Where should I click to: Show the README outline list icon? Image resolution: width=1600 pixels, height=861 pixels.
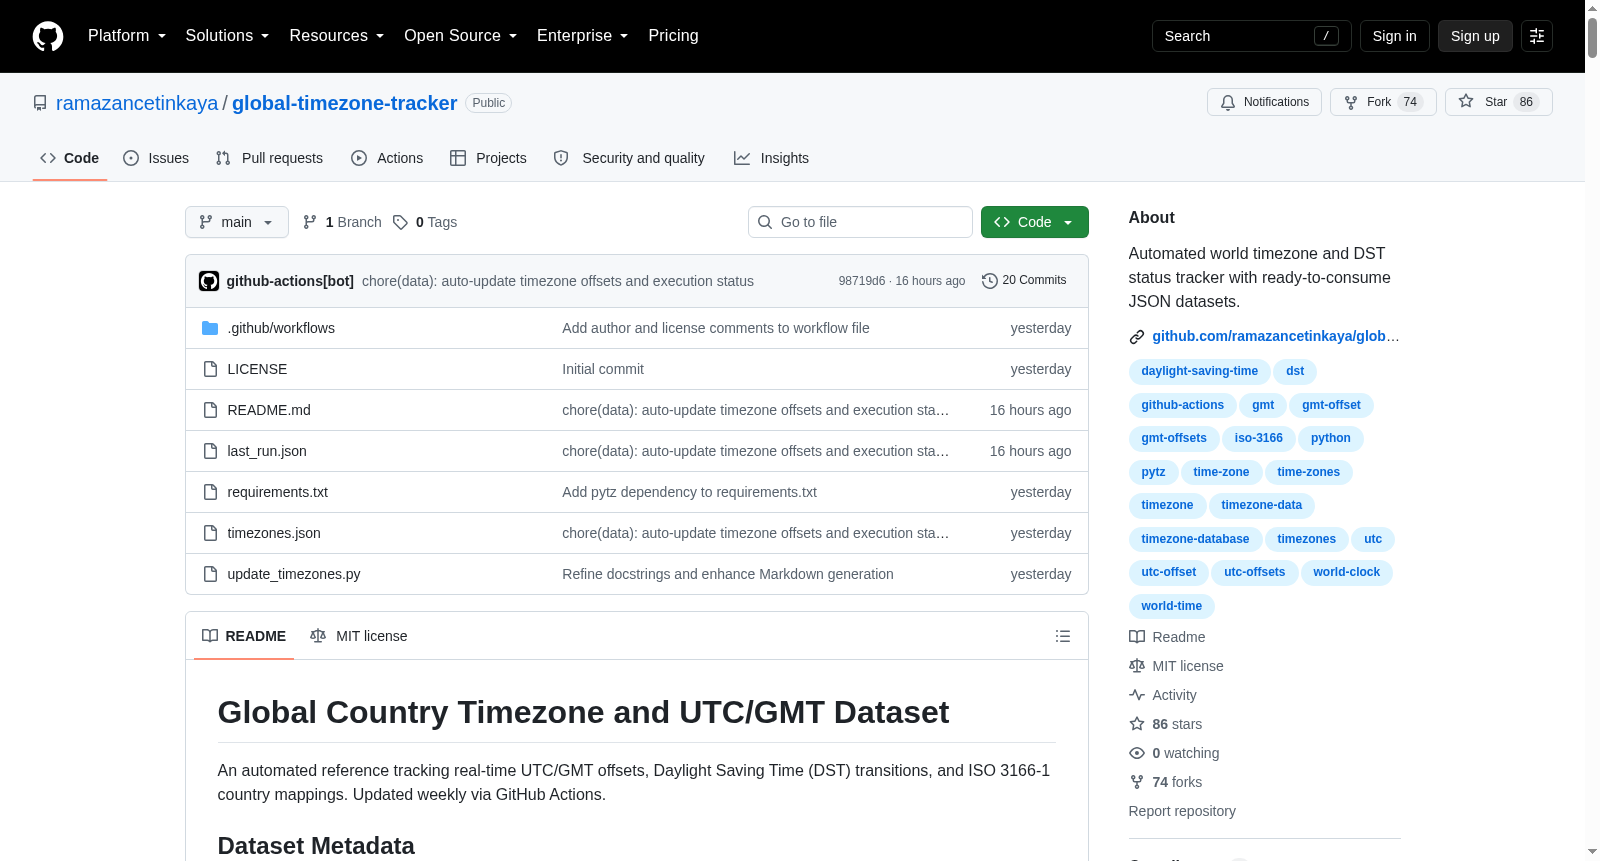tap(1063, 636)
